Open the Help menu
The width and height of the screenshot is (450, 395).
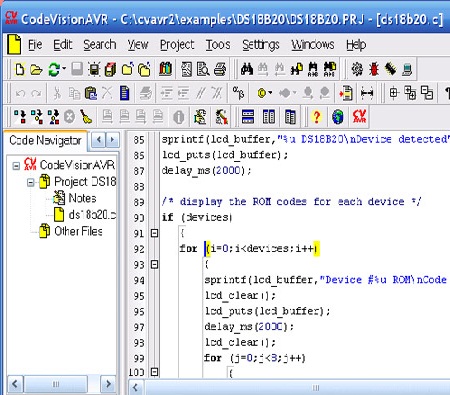tap(356, 45)
